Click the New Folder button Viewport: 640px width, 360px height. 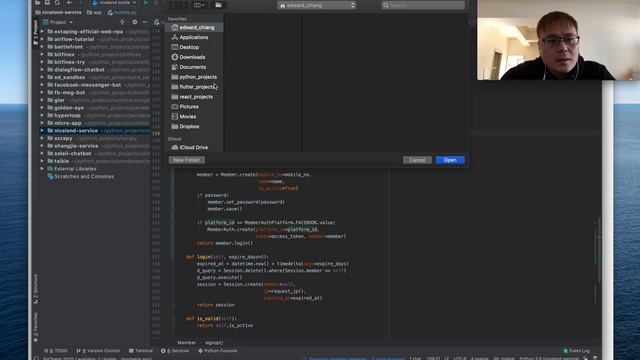pyautogui.click(x=187, y=160)
